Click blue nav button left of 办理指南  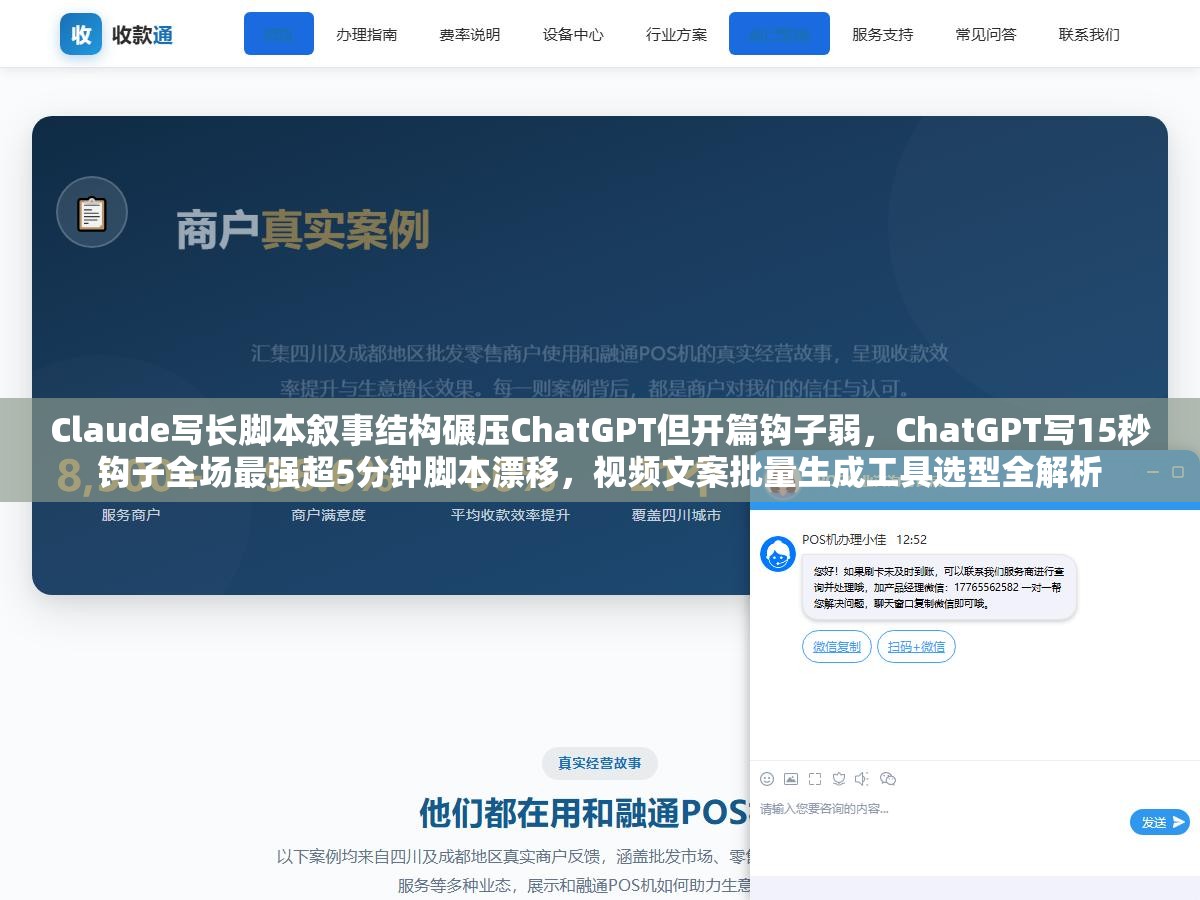coord(279,34)
